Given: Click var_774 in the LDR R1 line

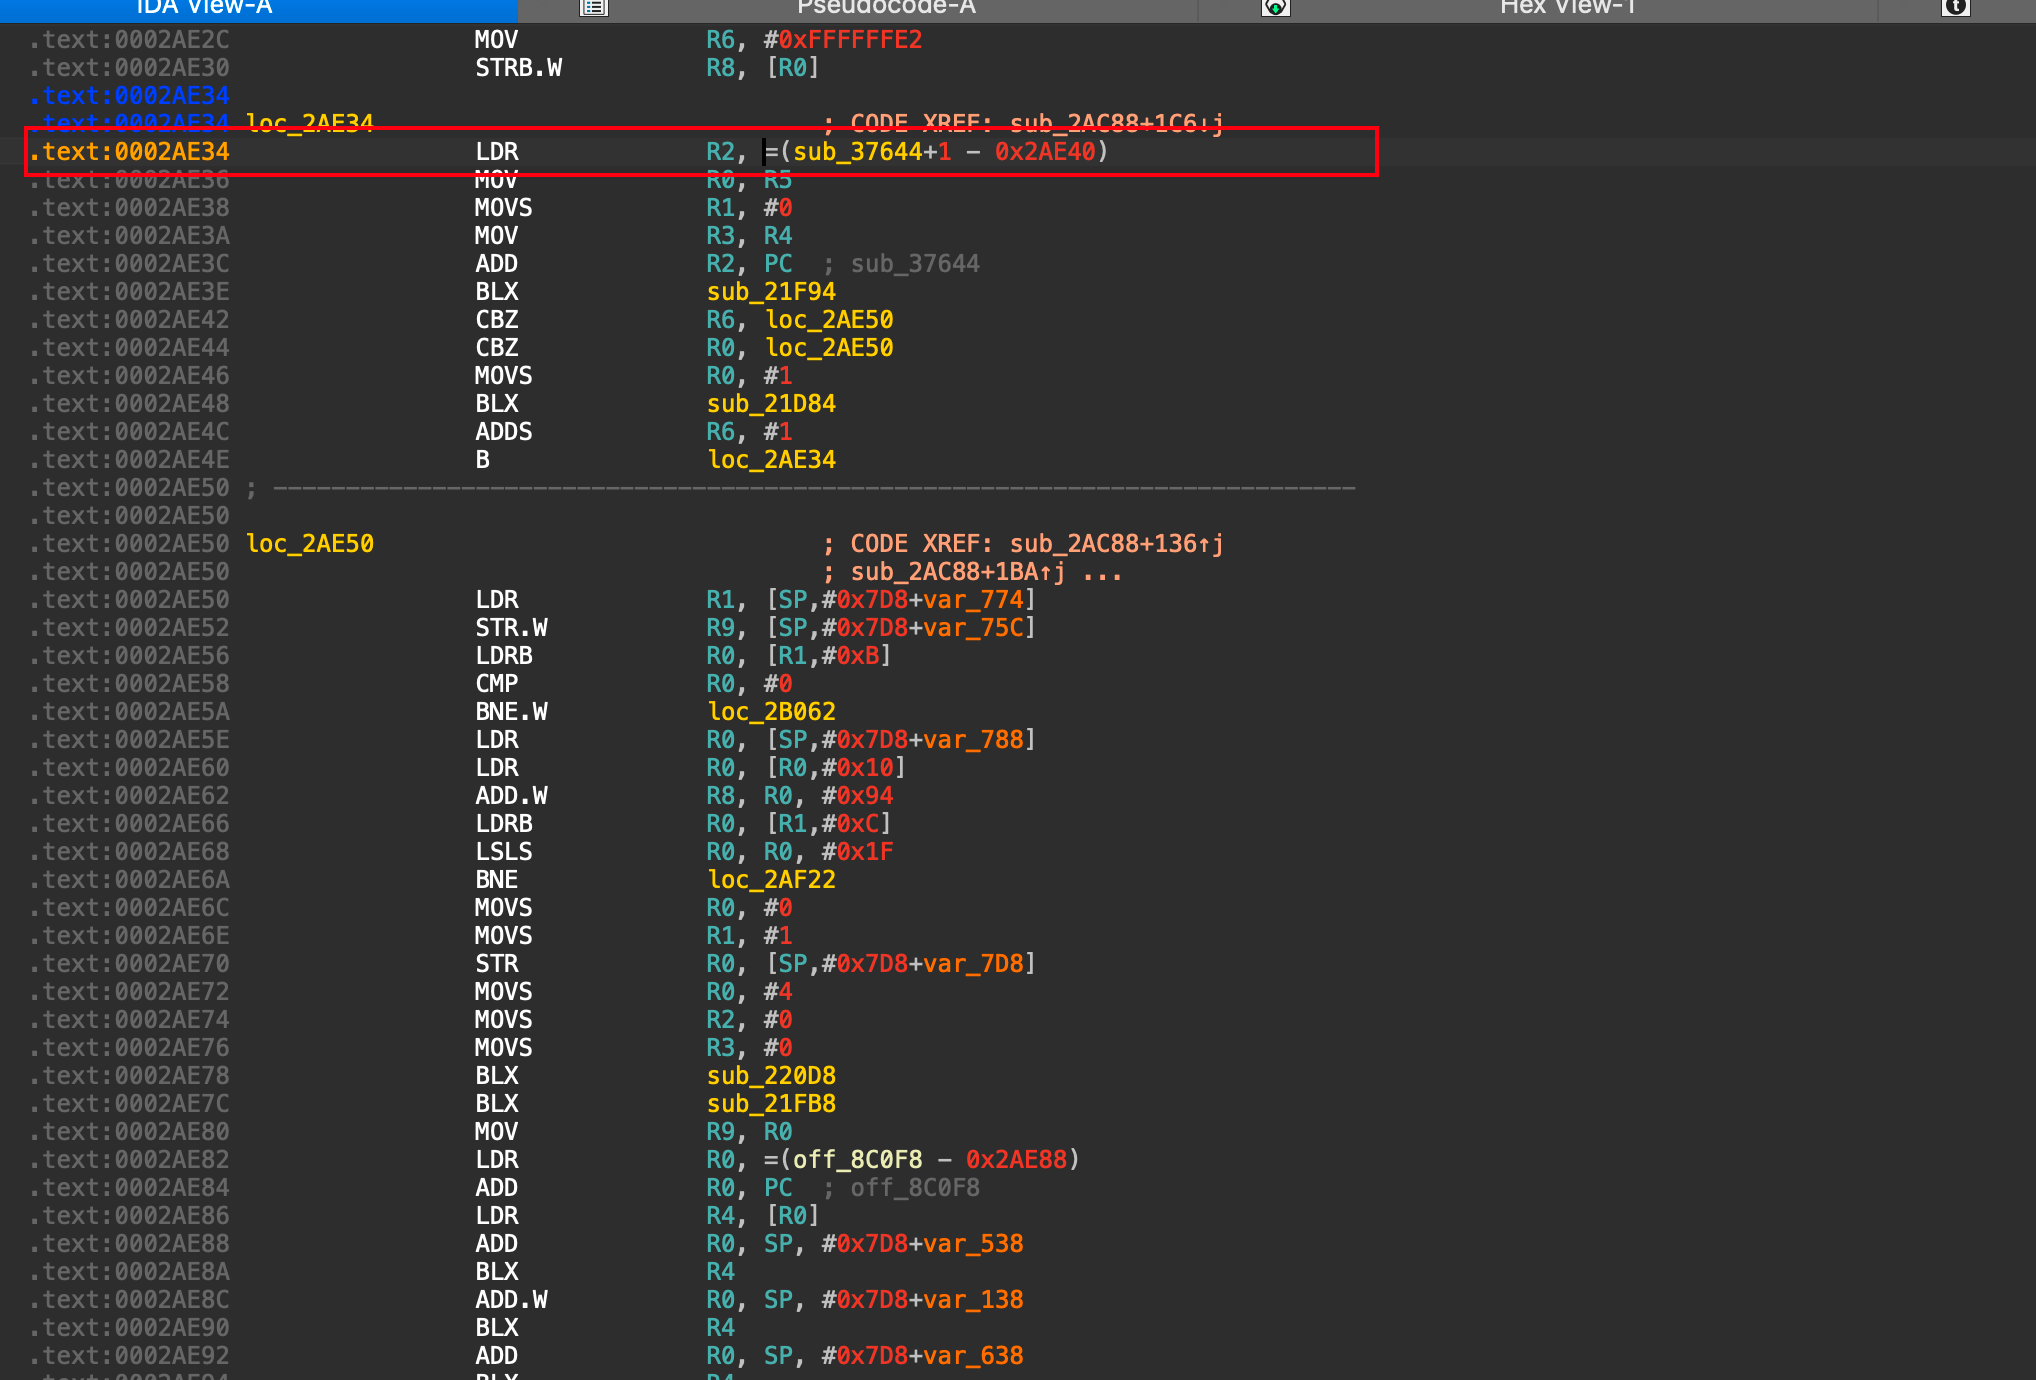Looking at the screenshot, I should point(973,600).
